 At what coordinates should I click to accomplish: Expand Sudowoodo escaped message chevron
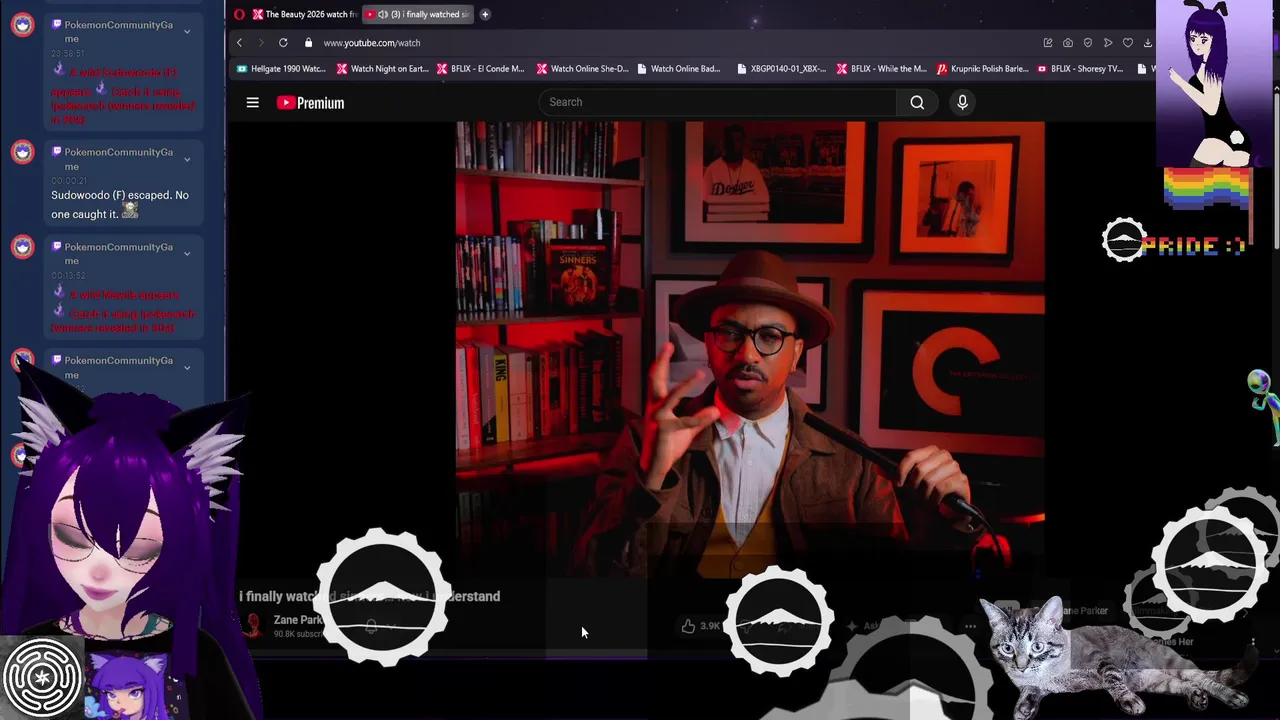187,160
